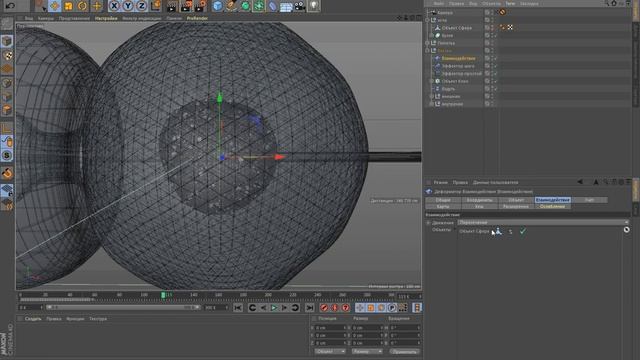Screen dimensions: 640x360
Task: Toggle the X axis lock
Action: coord(114,6)
